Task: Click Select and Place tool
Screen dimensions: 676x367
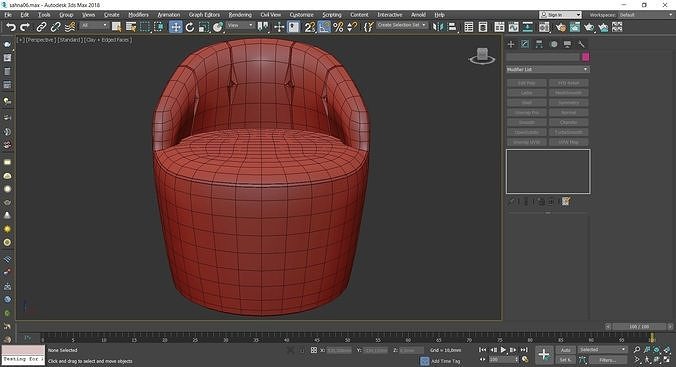Action: pyautogui.click(x=218, y=27)
